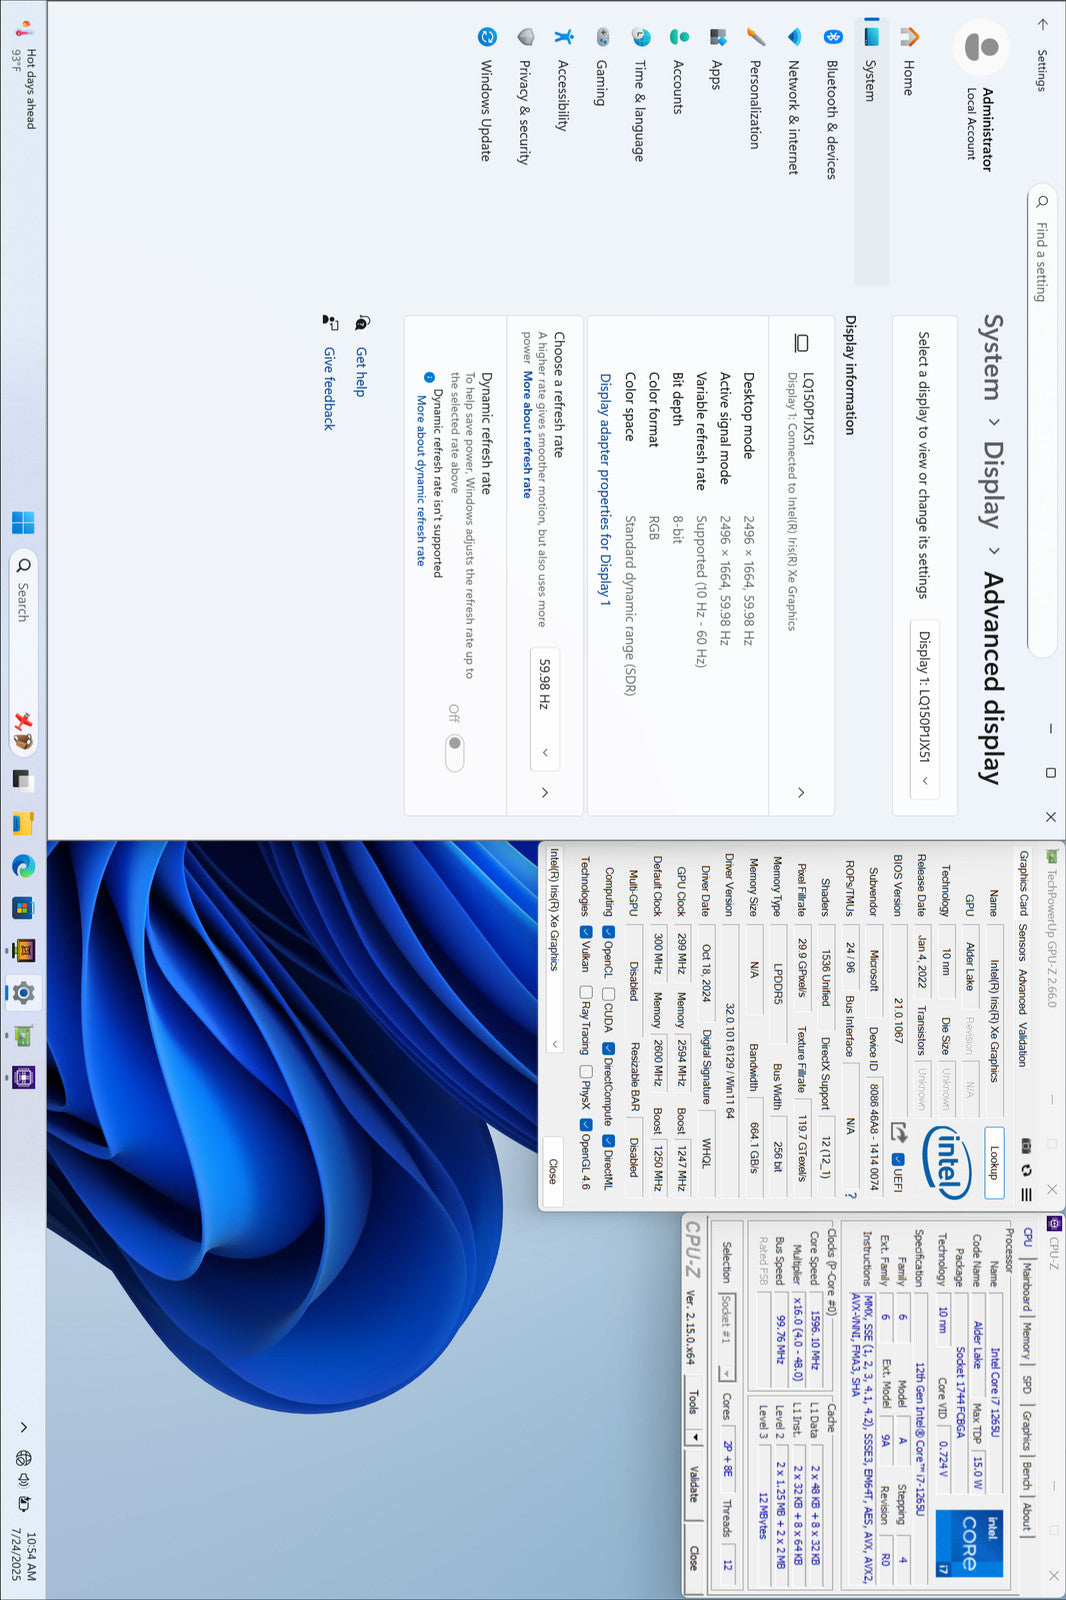Open the clock showing 10:54 AM 7/24/2025
This screenshot has width=1066, height=1600.
click(x=24, y=1556)
